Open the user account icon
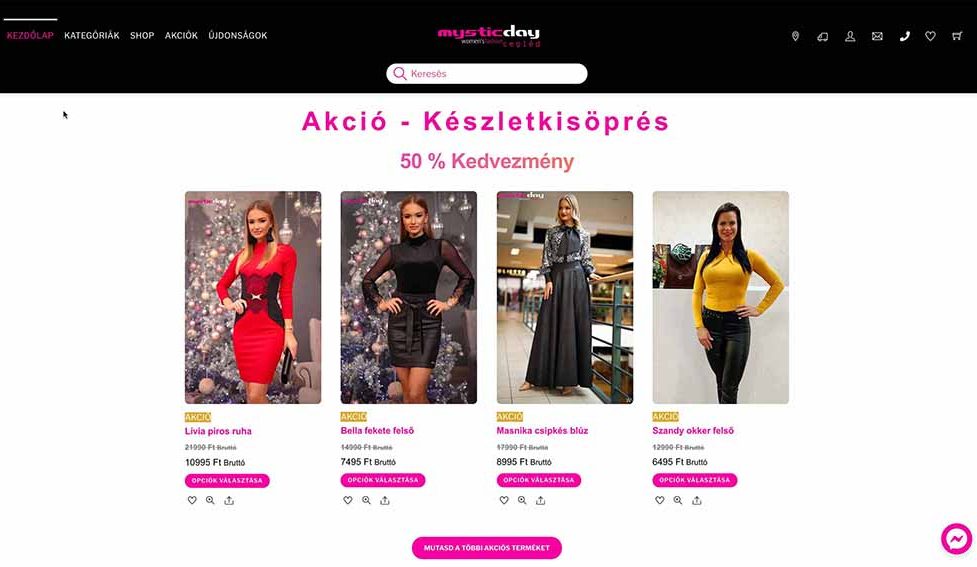The height and width of the screenshot is (567, 977). [850, 36]
